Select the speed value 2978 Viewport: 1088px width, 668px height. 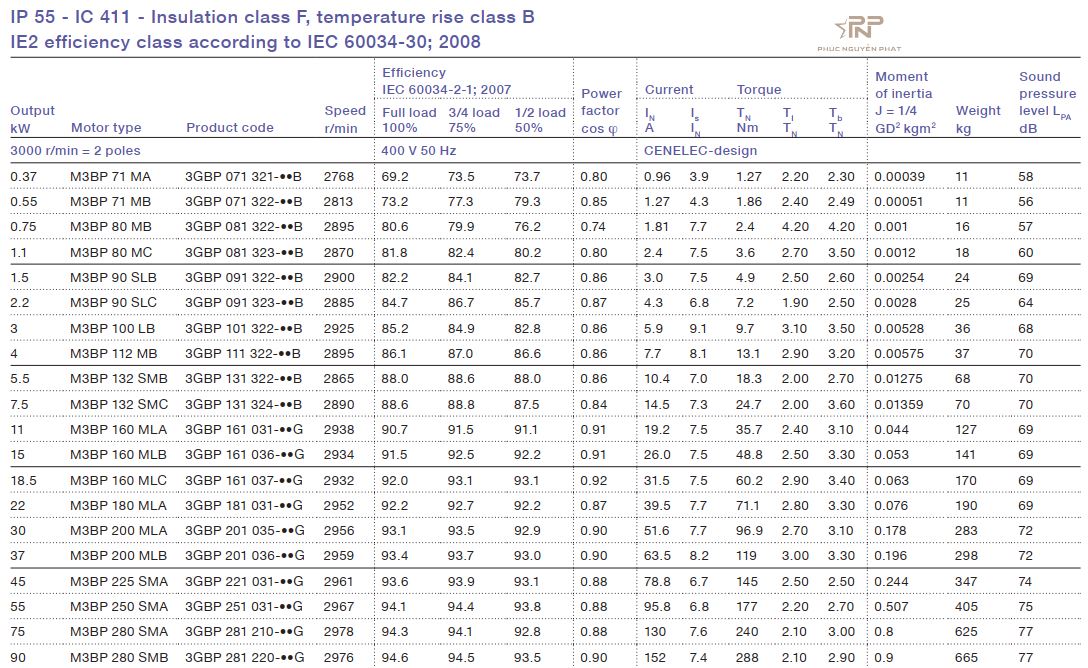pos(338,632)
